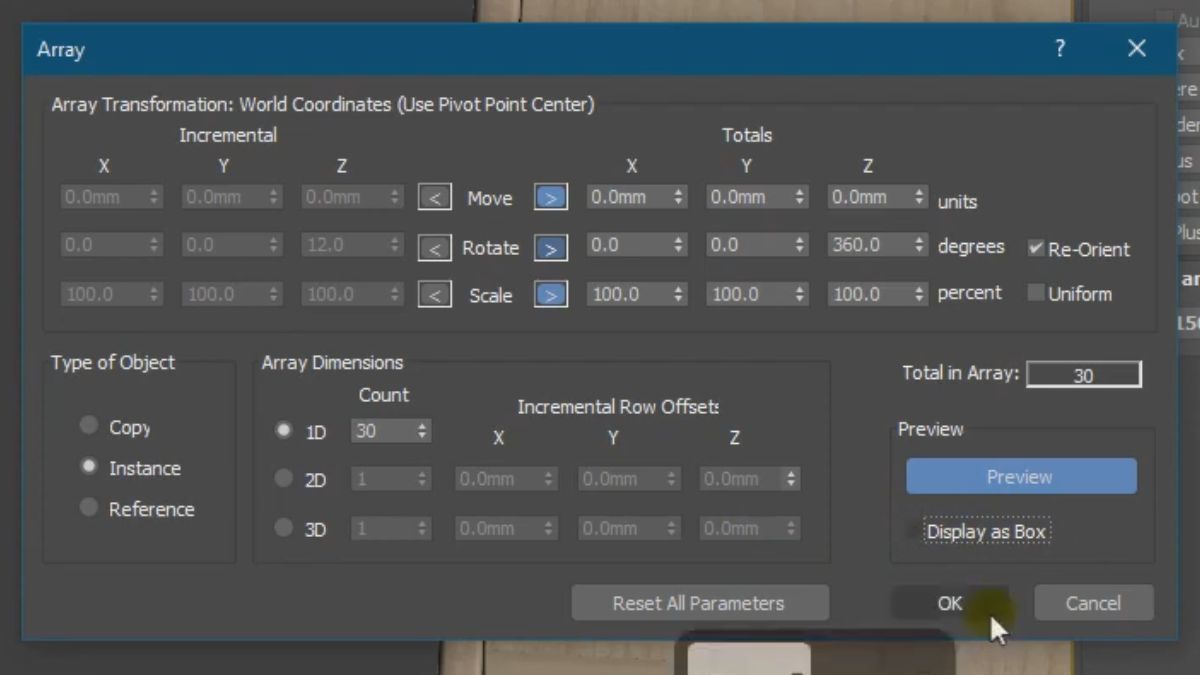Click Reset All Parameters

pos(699,602)
